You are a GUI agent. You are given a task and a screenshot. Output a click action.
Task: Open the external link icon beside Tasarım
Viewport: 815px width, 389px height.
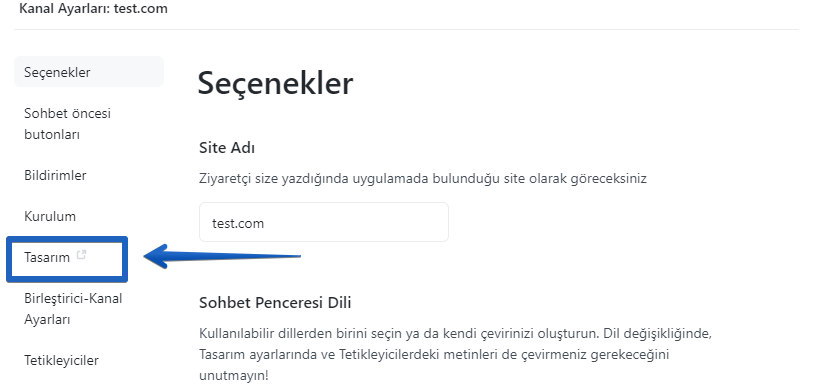pyautogui.click(x=81, y=255)
